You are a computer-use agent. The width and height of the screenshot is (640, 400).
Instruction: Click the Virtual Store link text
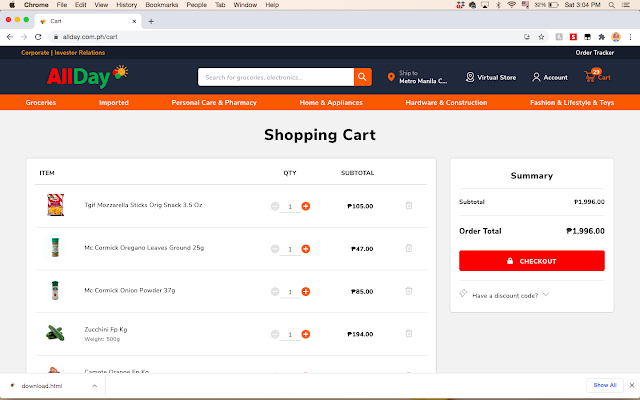point(497,78)
